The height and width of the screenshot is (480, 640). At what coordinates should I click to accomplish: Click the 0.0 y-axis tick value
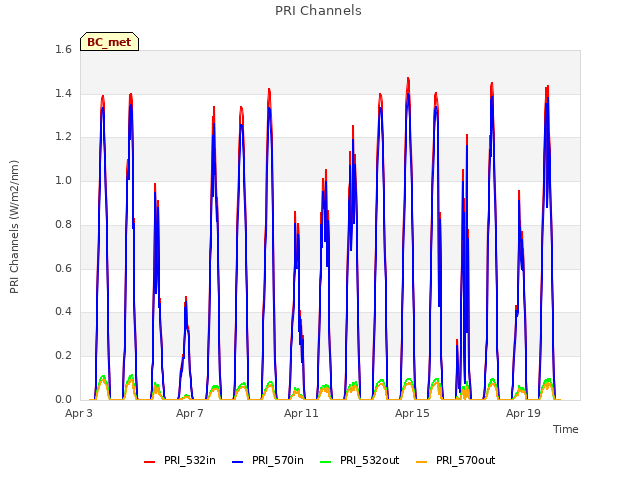pyautogui.click(x=63, y=400)
